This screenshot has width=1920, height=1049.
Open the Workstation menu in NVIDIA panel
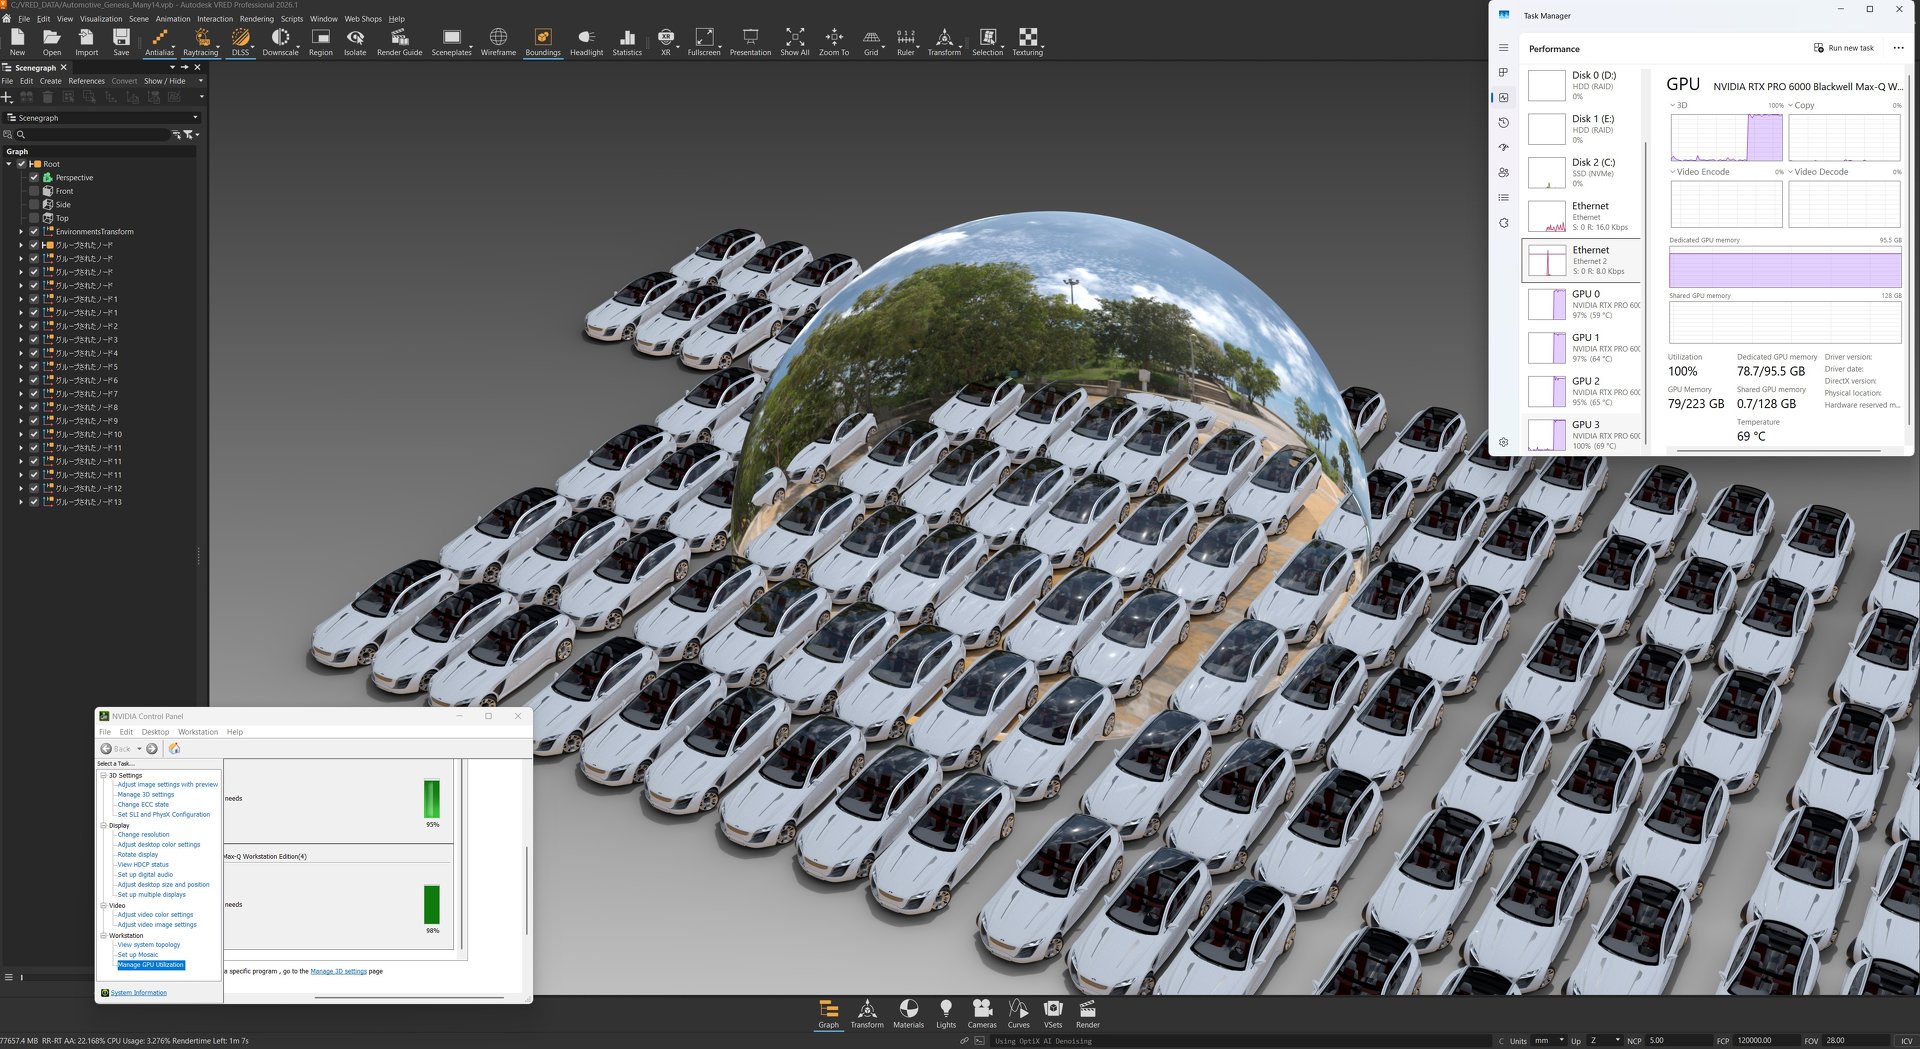pos(198,732)
